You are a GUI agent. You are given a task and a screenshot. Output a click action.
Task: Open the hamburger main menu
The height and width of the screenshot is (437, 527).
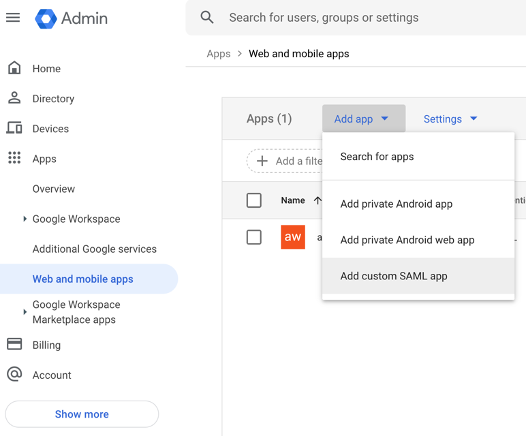tap(13, 18)
